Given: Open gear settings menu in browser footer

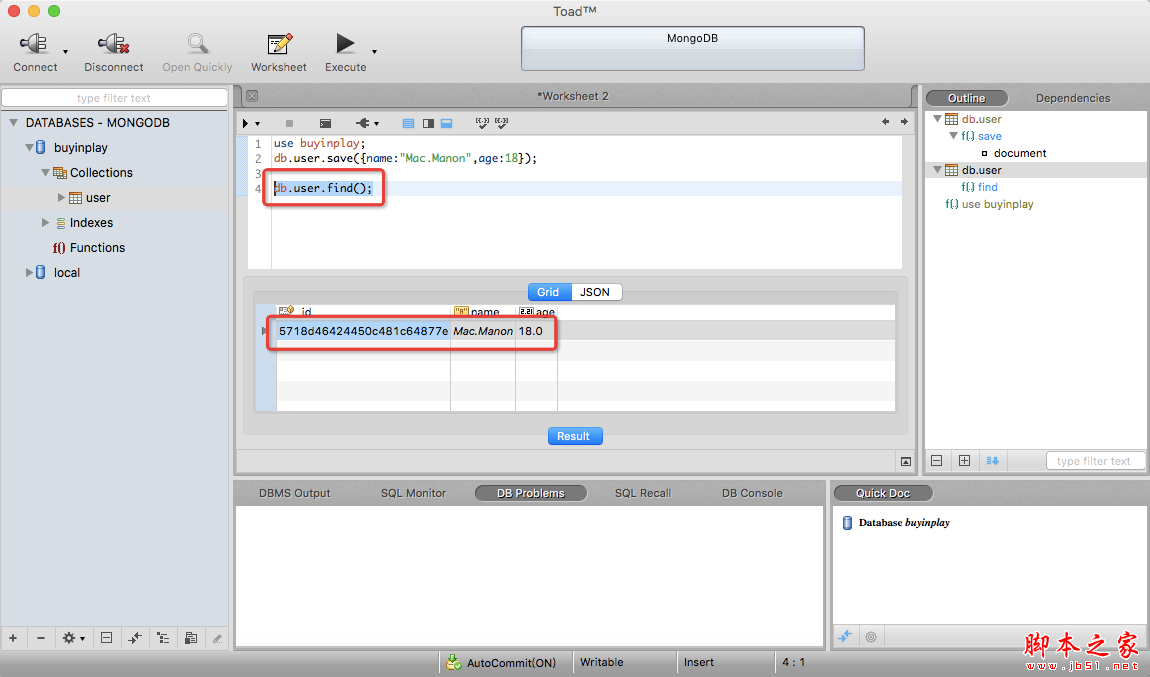Looking at the screenshot, I should 73,638.
